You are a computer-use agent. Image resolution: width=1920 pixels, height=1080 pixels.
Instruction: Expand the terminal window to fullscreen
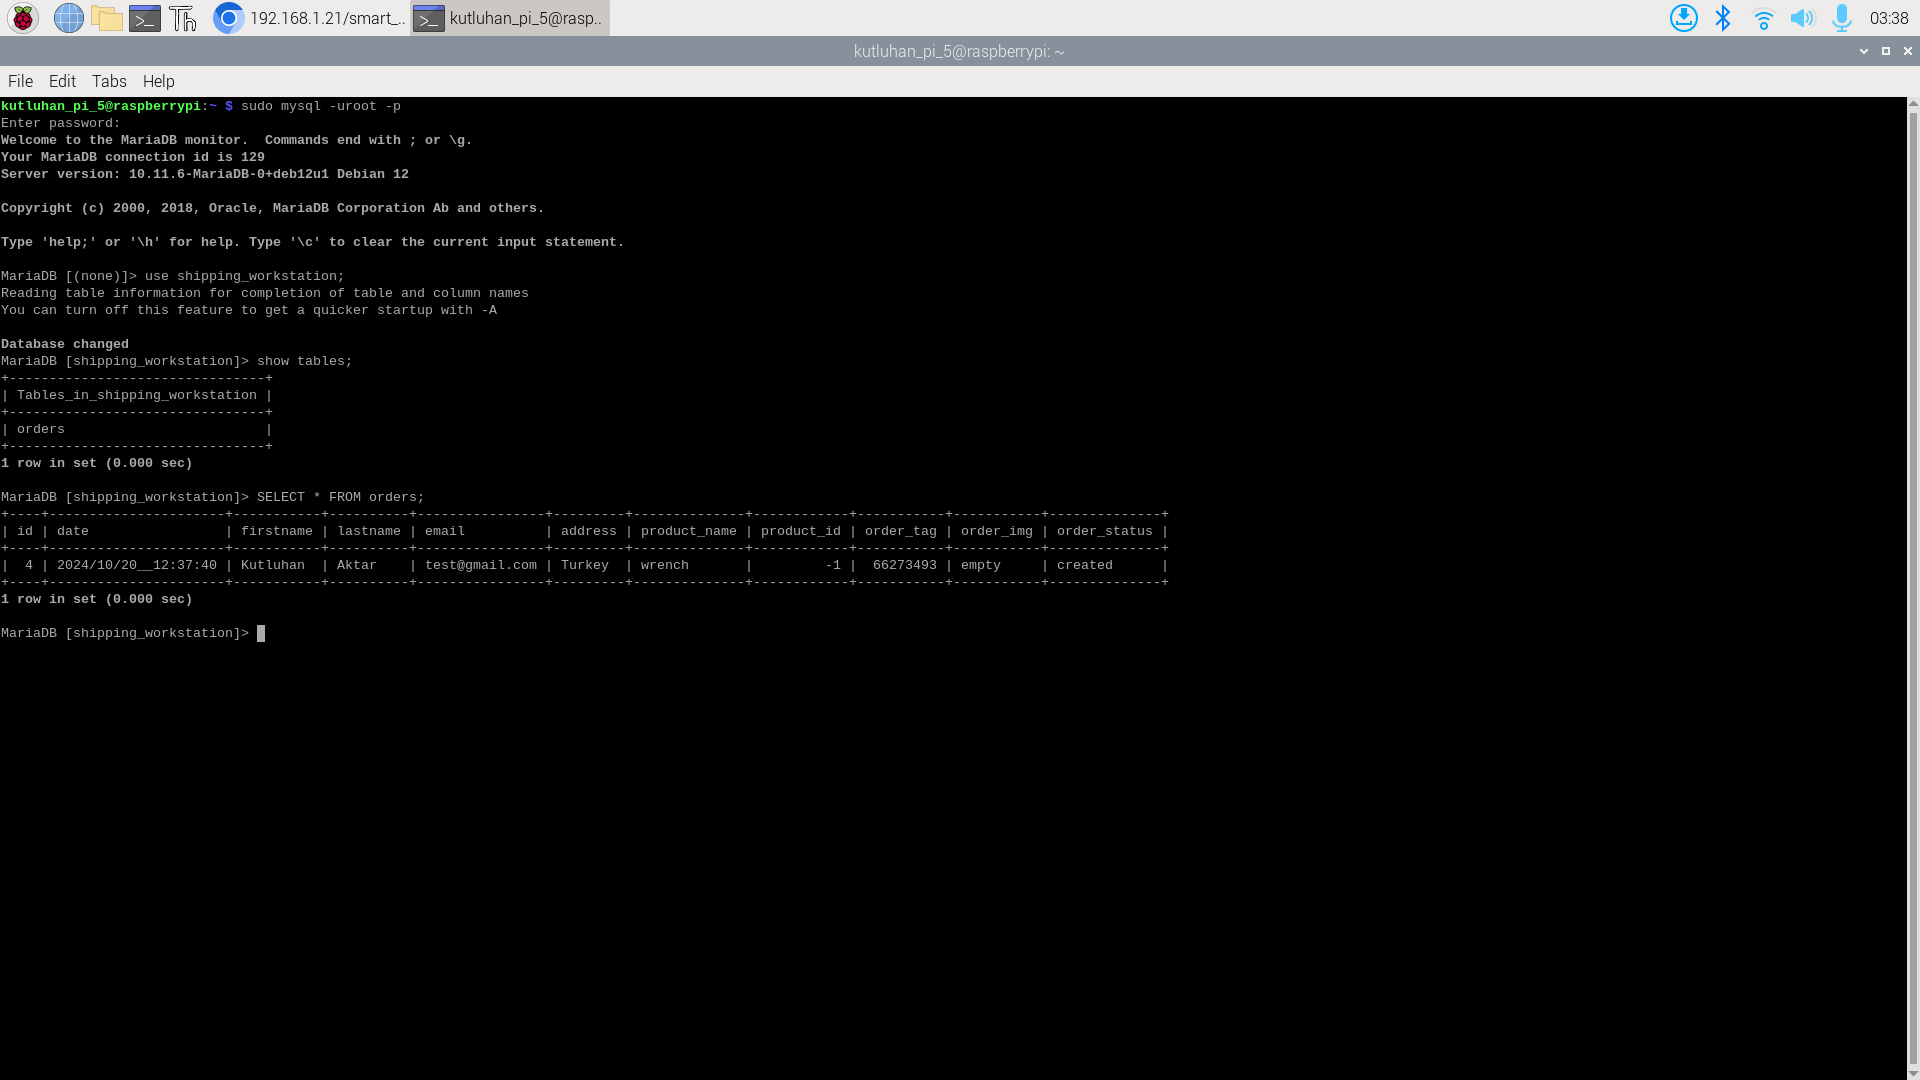tap(1886, 50)
